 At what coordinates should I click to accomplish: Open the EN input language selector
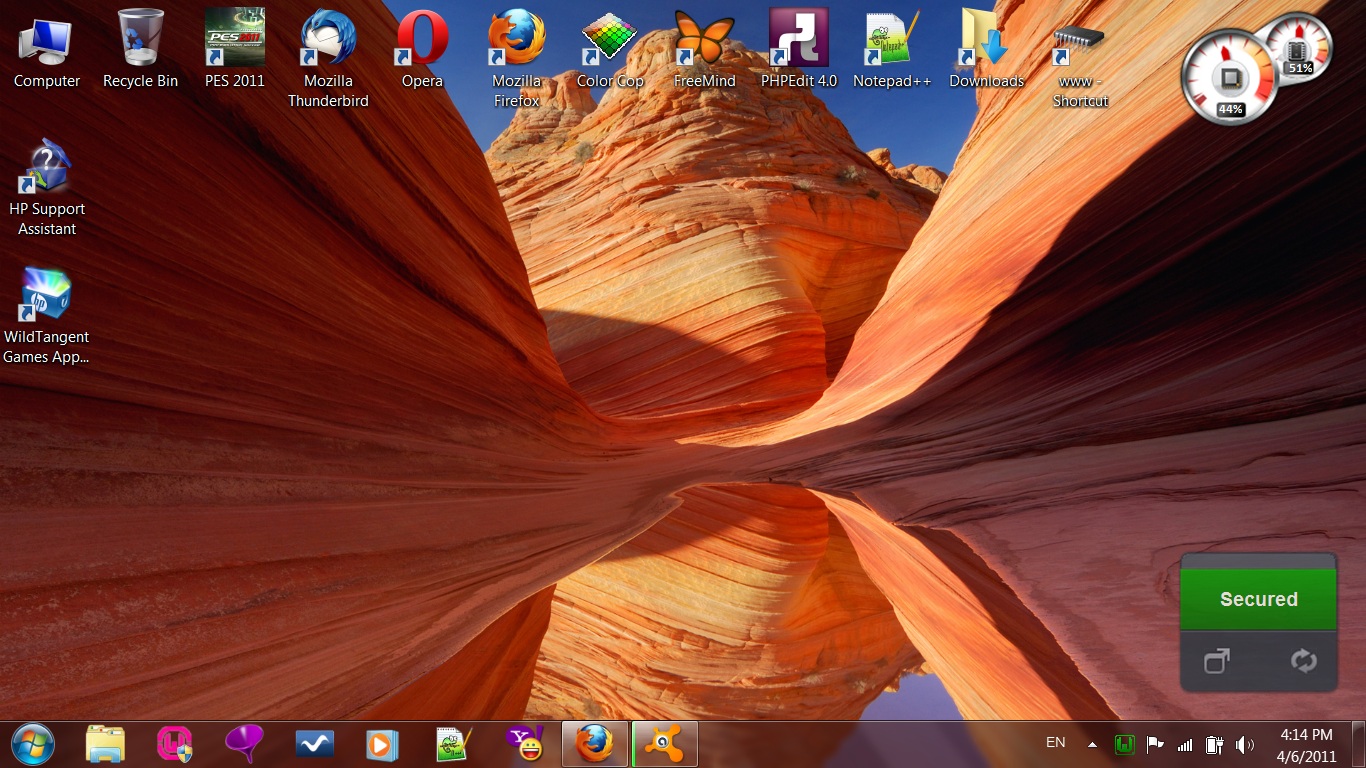coord(1055,743)
